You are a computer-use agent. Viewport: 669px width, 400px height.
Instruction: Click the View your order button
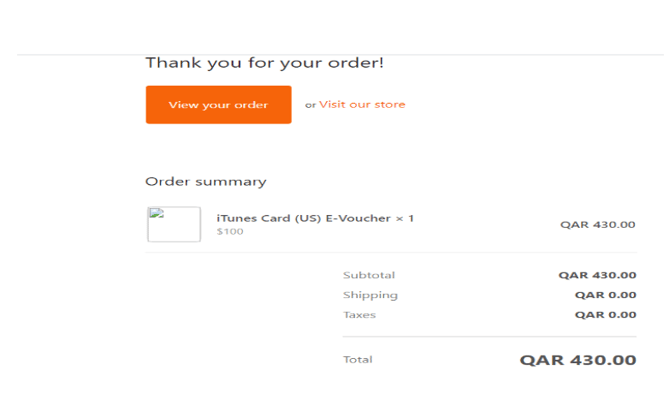click(218, 105)
